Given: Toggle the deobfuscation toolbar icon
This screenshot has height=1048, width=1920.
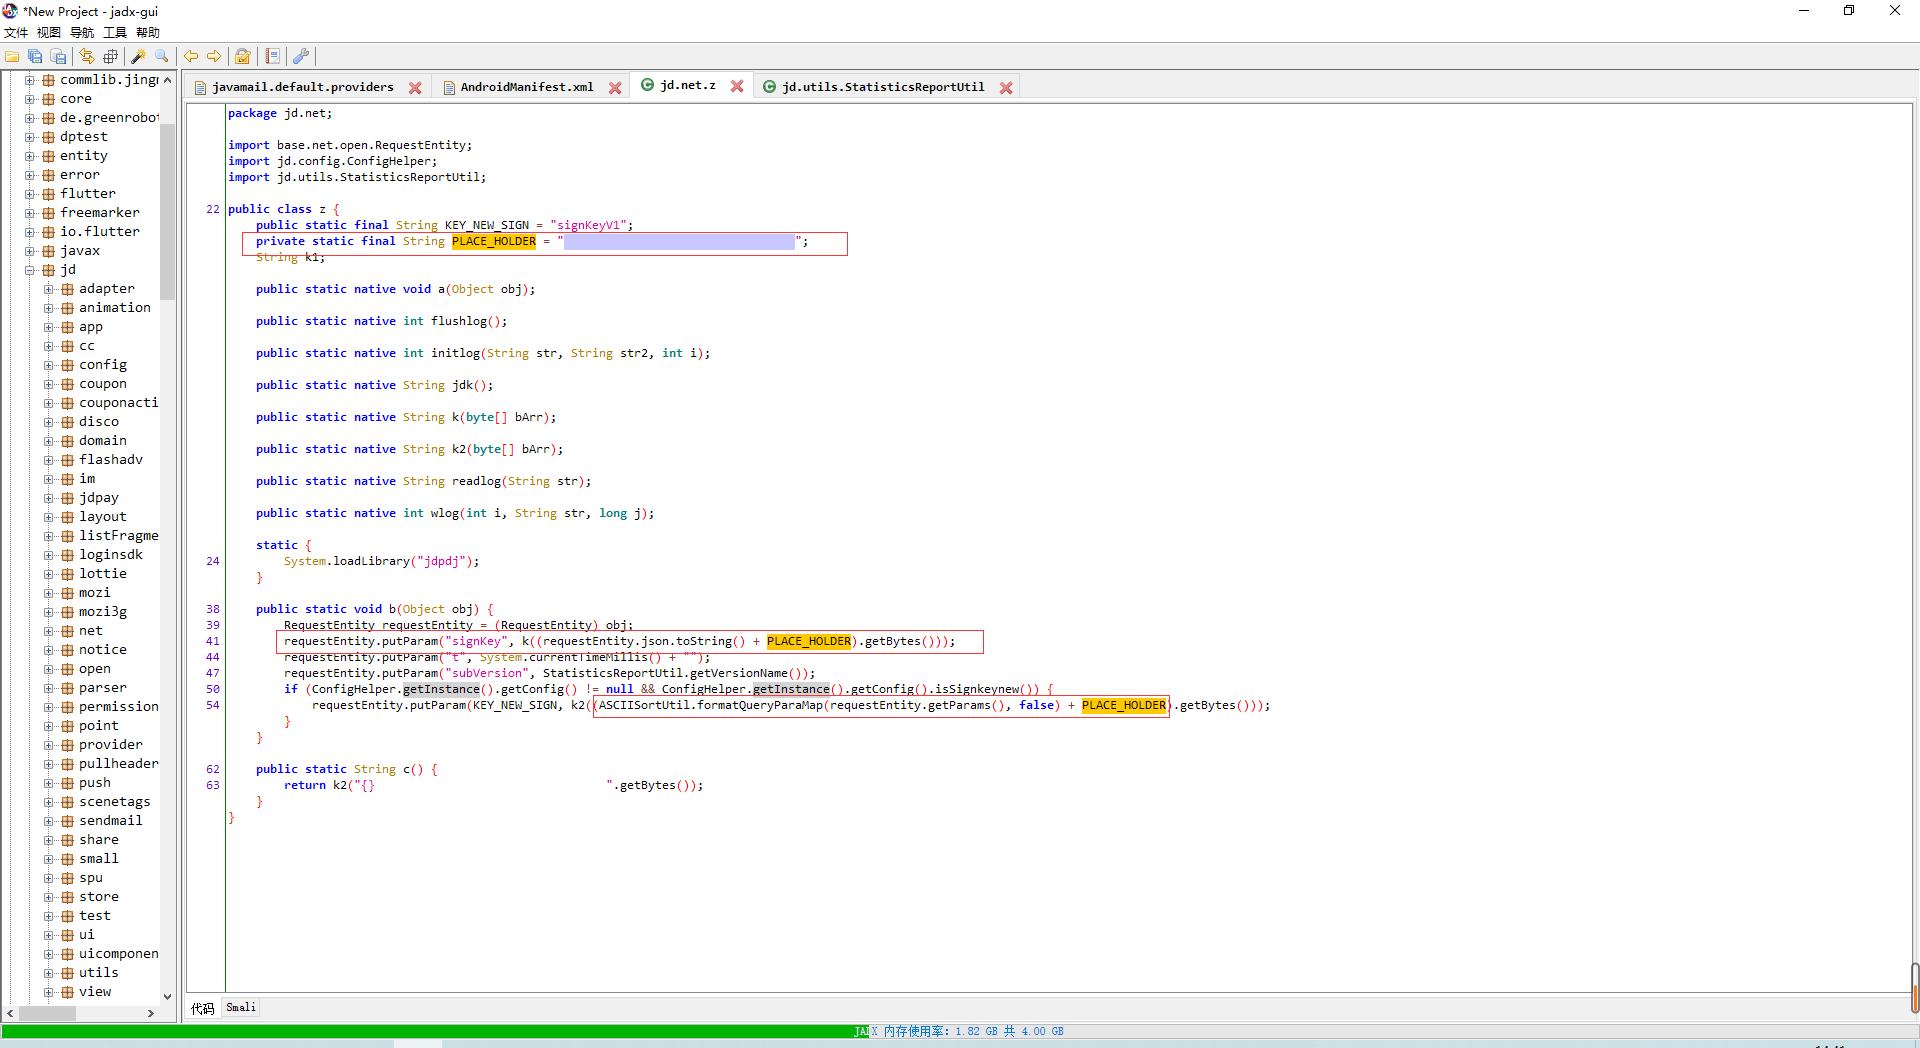Looking at the screenshot, I should (243, 56).
